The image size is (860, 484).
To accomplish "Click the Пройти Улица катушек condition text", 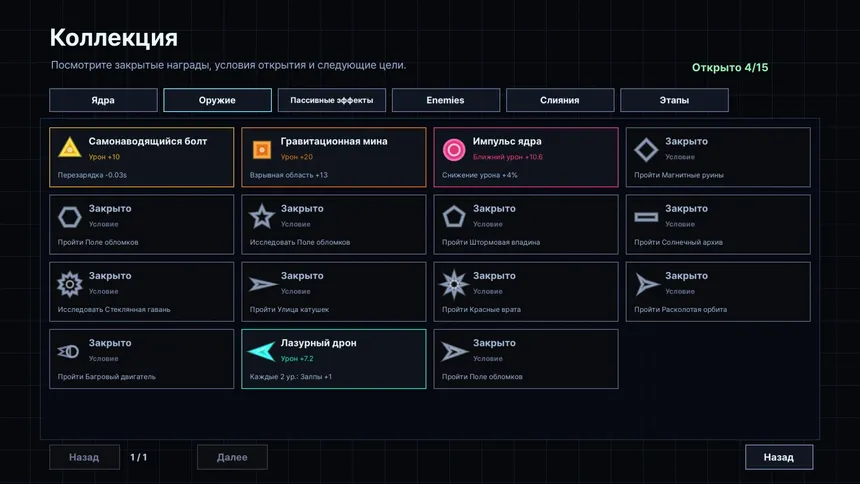I will 289,309.
